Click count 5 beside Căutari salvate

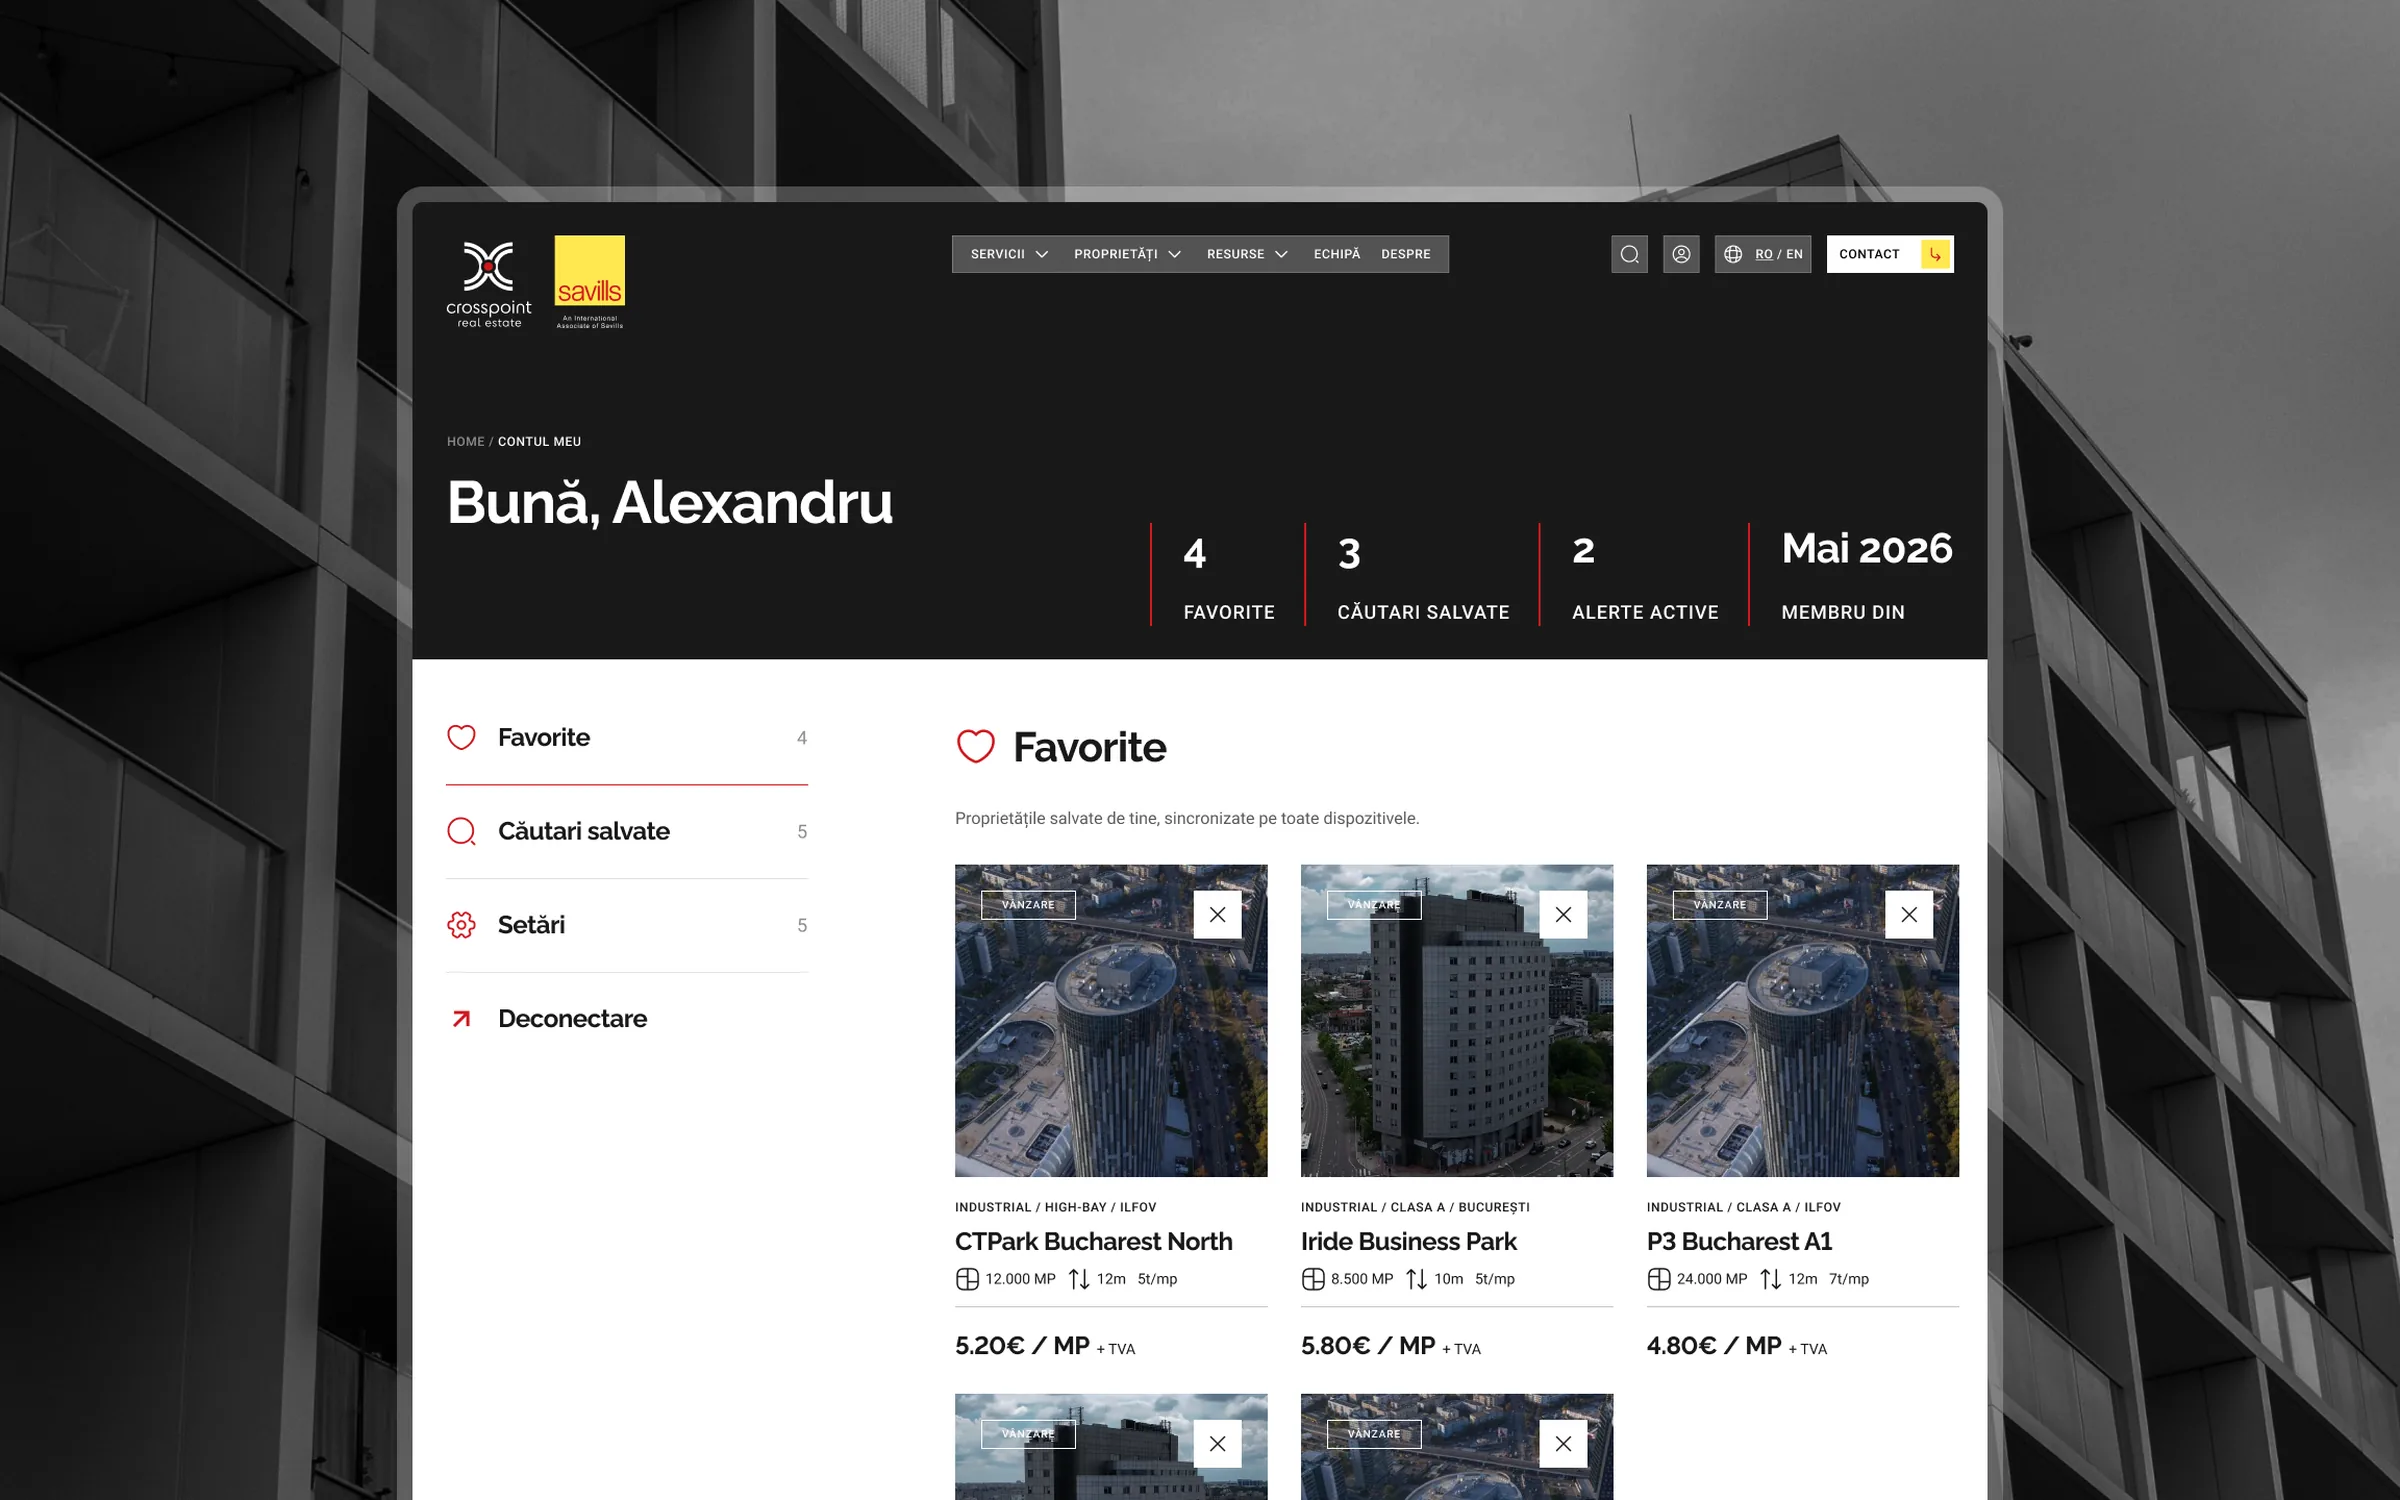point(802,831)
